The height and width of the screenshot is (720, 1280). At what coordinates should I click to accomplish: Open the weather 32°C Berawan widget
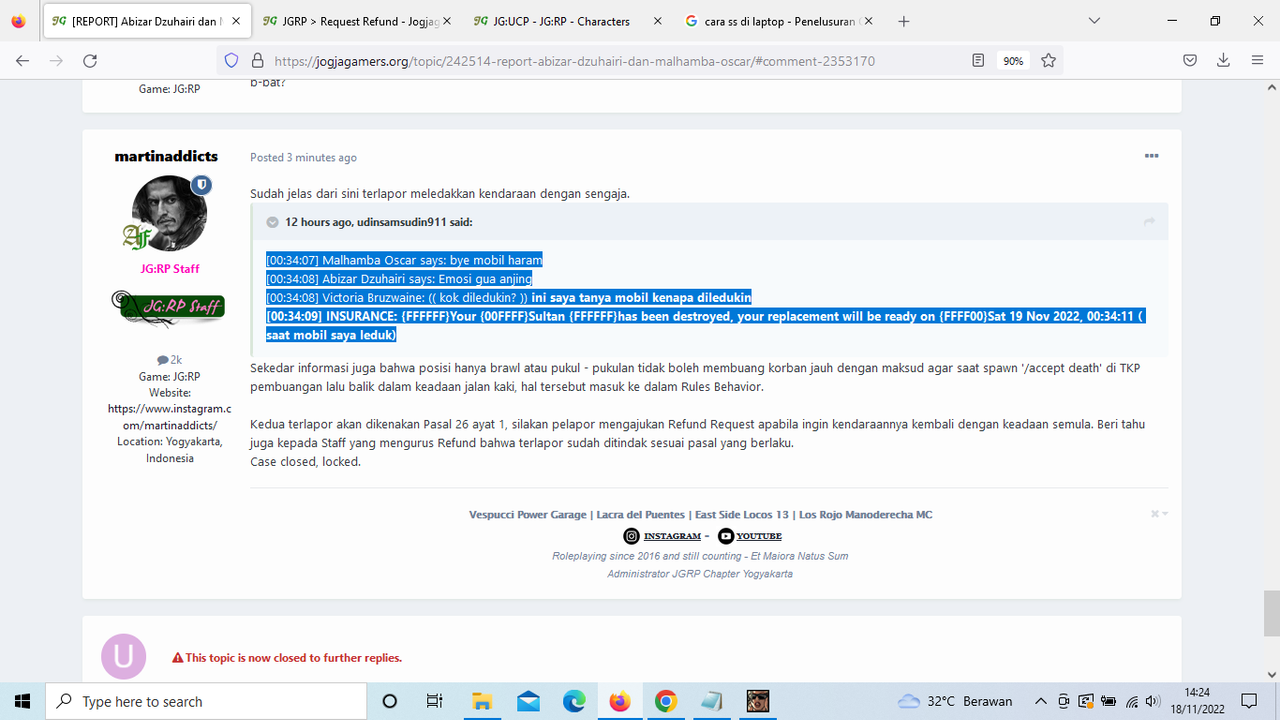point(955,701)
